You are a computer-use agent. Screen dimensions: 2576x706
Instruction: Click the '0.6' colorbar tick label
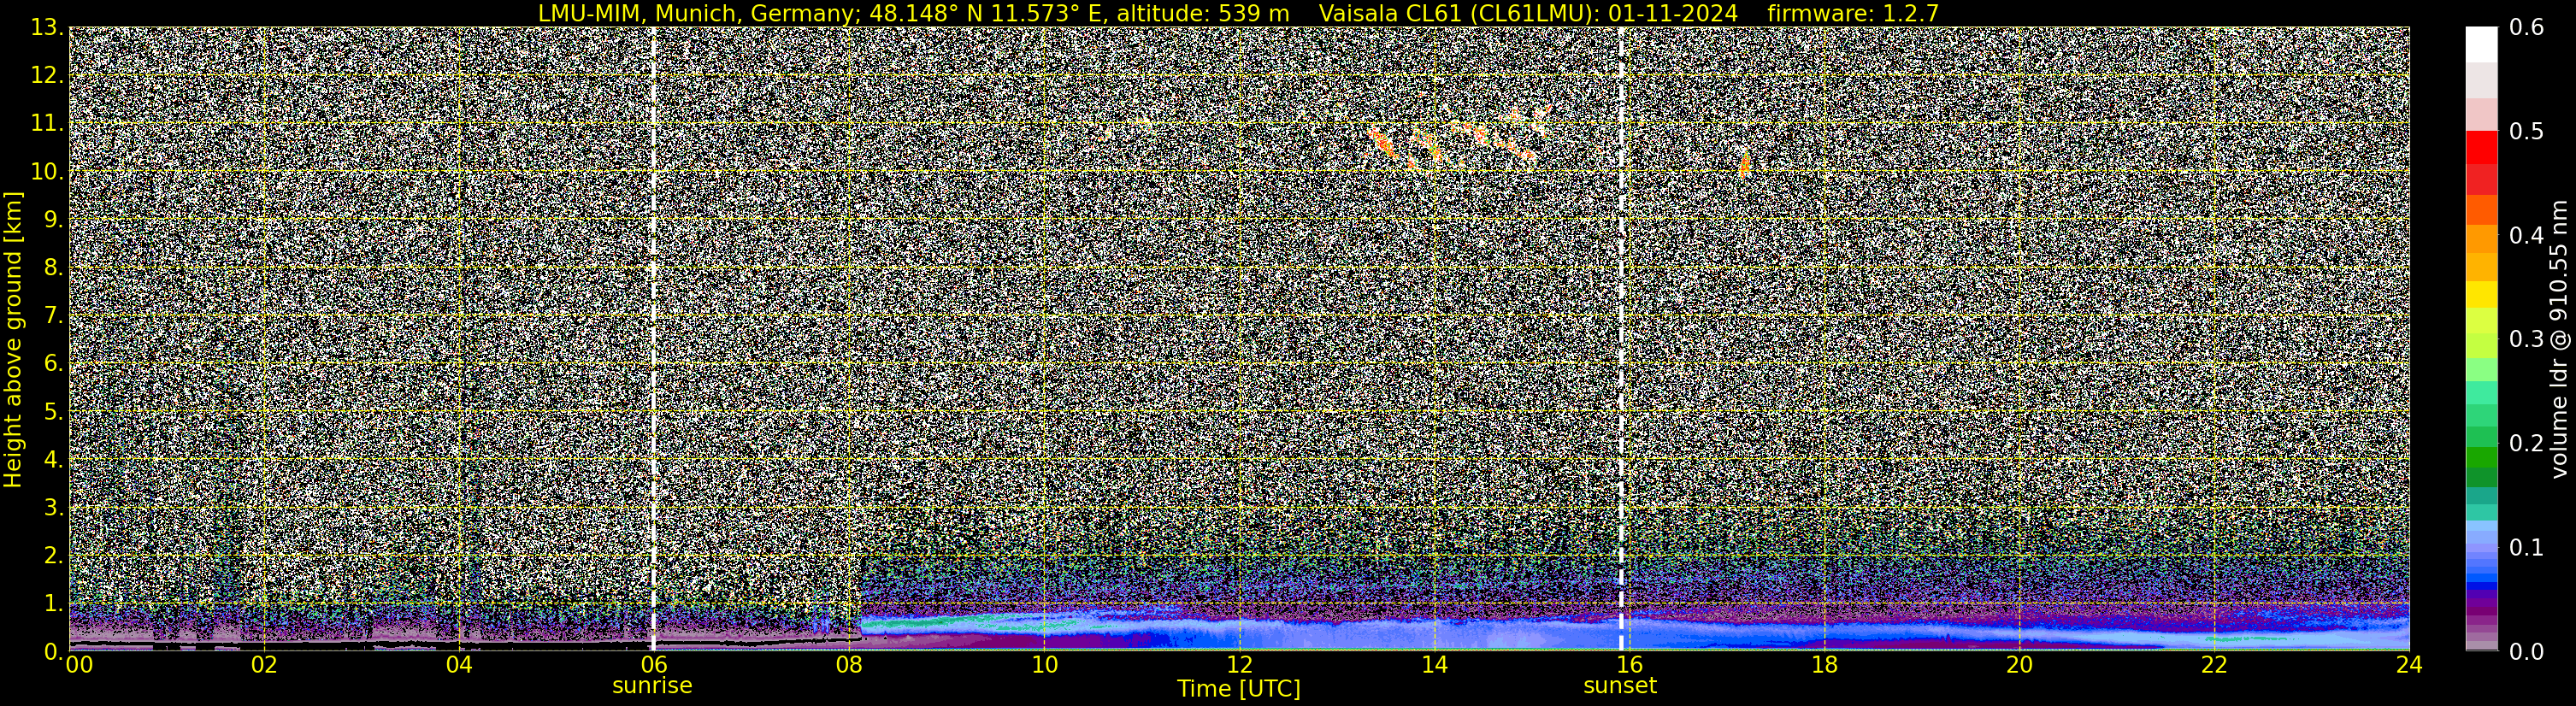coord(2527,28)
